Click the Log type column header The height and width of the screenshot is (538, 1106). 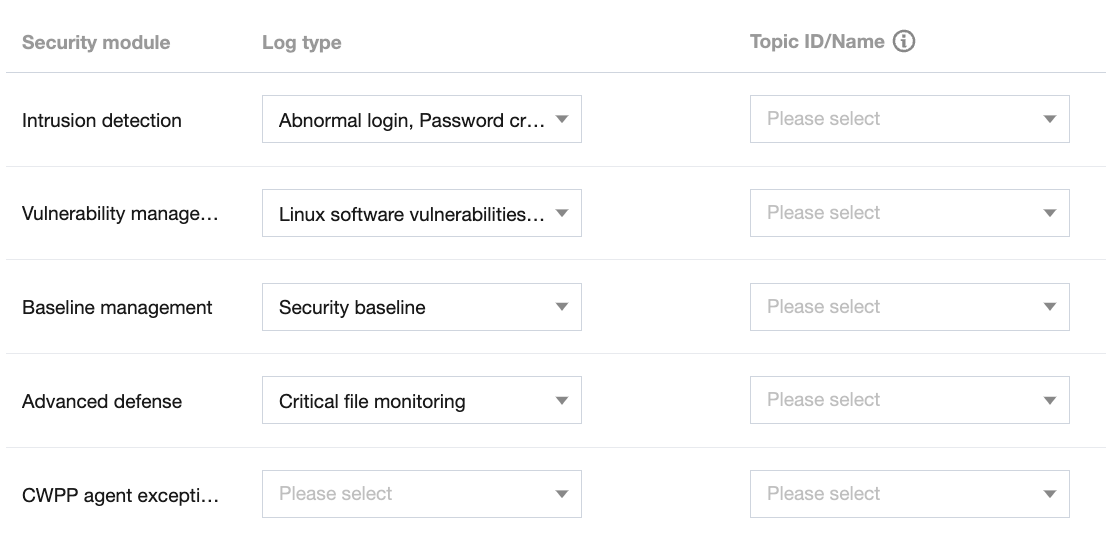coord(301,43)
